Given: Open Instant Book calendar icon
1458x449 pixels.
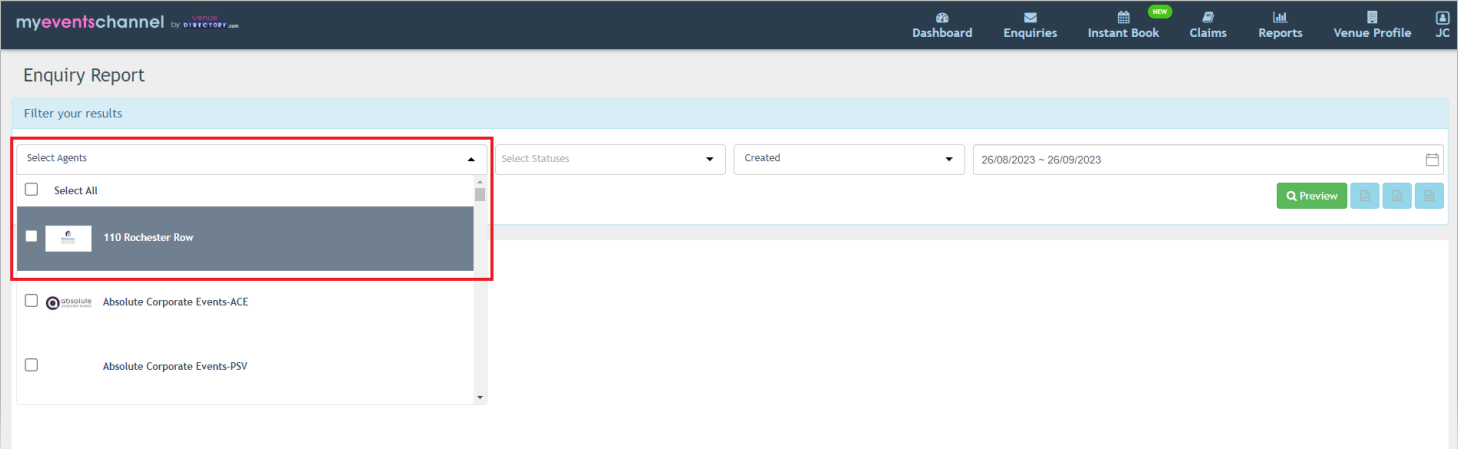Looking at the screenshot, I should 1123,17.
